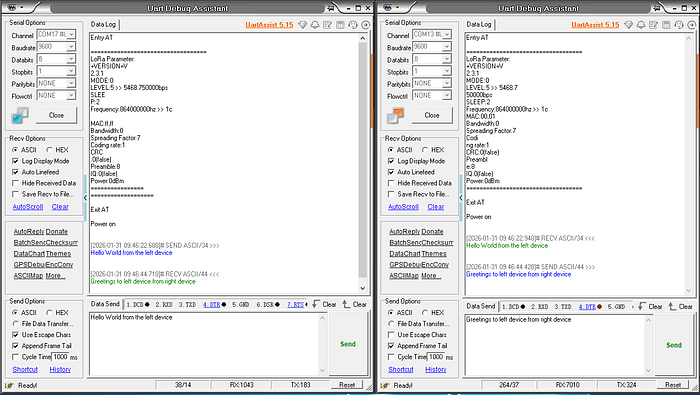The width and height of the screenshot is (700, 395).
Task: Pin the right Uart Debug Assistant window on top
Action: coord(657,8)
